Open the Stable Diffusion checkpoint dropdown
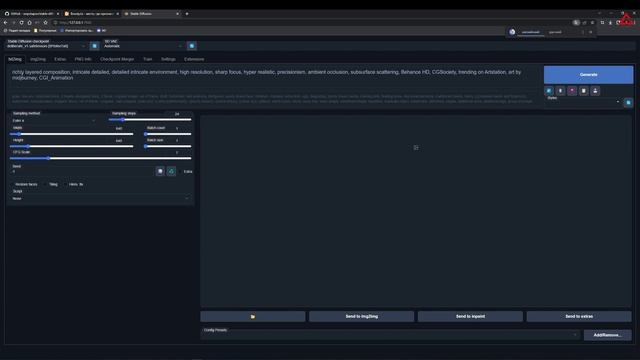The image size is (640, 360). point(46,46)
